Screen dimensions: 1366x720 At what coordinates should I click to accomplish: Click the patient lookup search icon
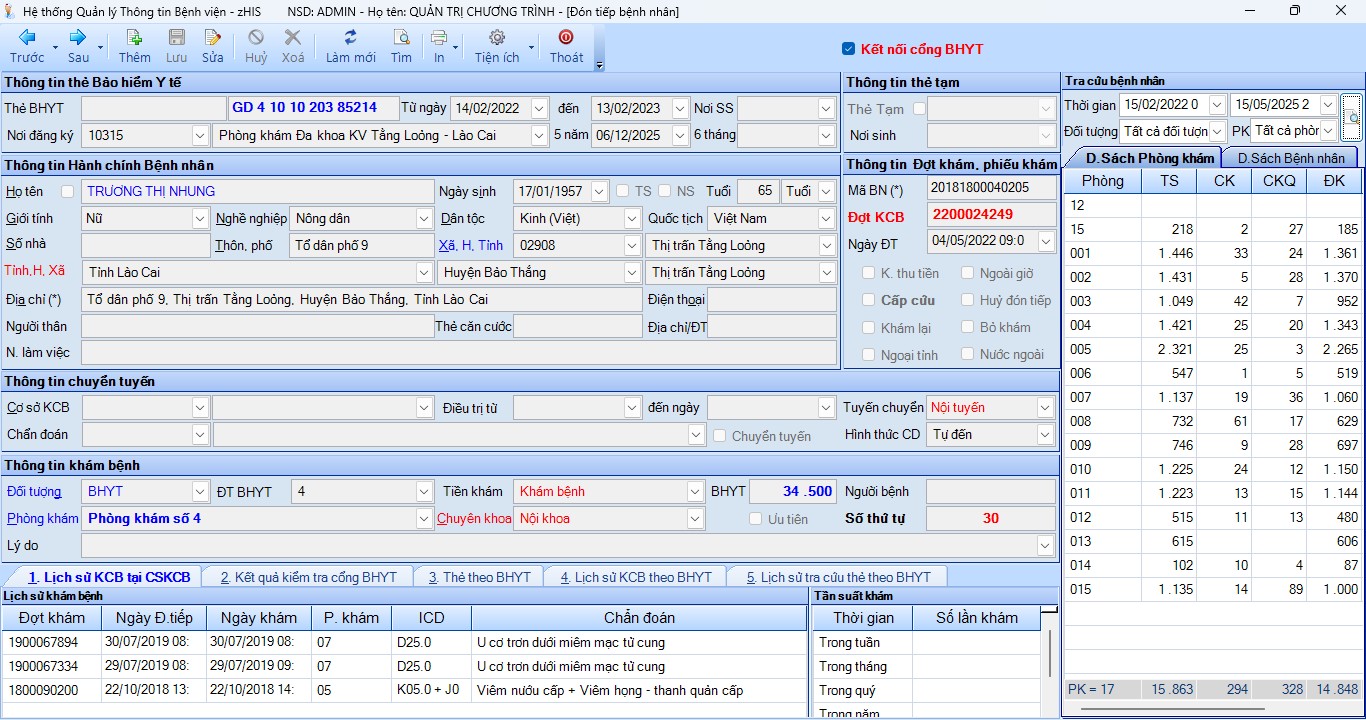pyautogui.click(x=1351, y=118)
